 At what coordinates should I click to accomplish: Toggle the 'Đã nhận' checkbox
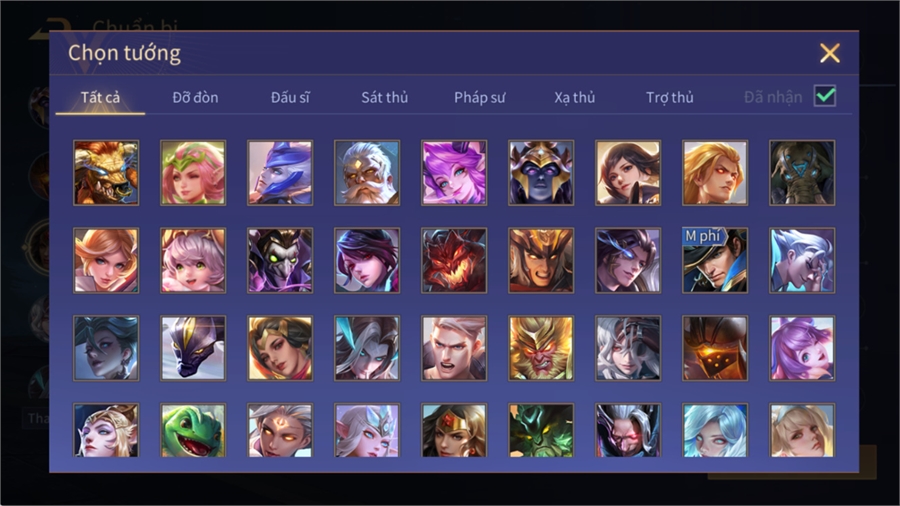point(825,96)
